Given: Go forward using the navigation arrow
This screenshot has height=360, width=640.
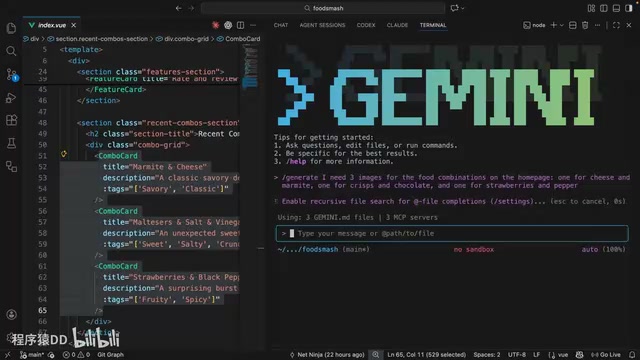Looking at the screenshot, I should [191, 8].
